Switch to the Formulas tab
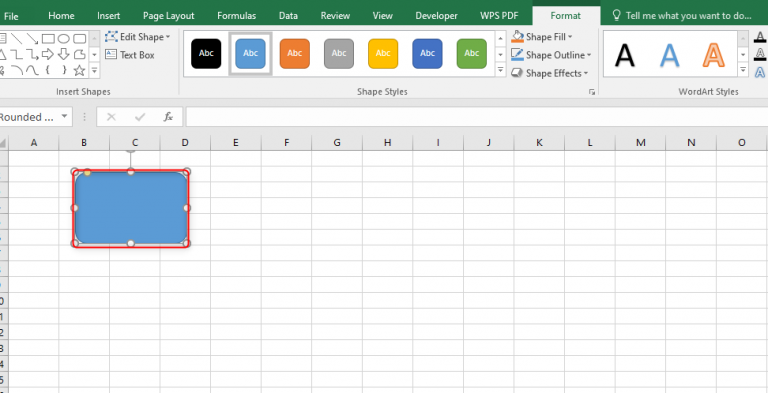The width and height of the screenshot is (768, 393). [x=237, y=16]
